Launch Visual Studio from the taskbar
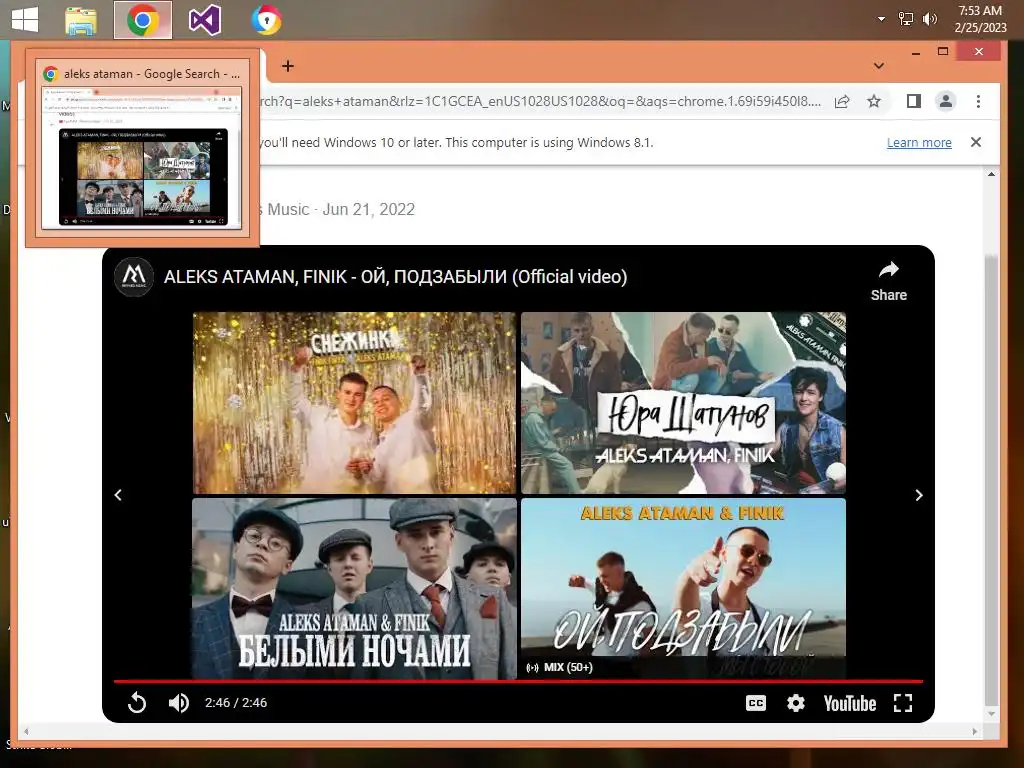The image size is (1024, 768). pyautogui.click(x=204, y=20)
